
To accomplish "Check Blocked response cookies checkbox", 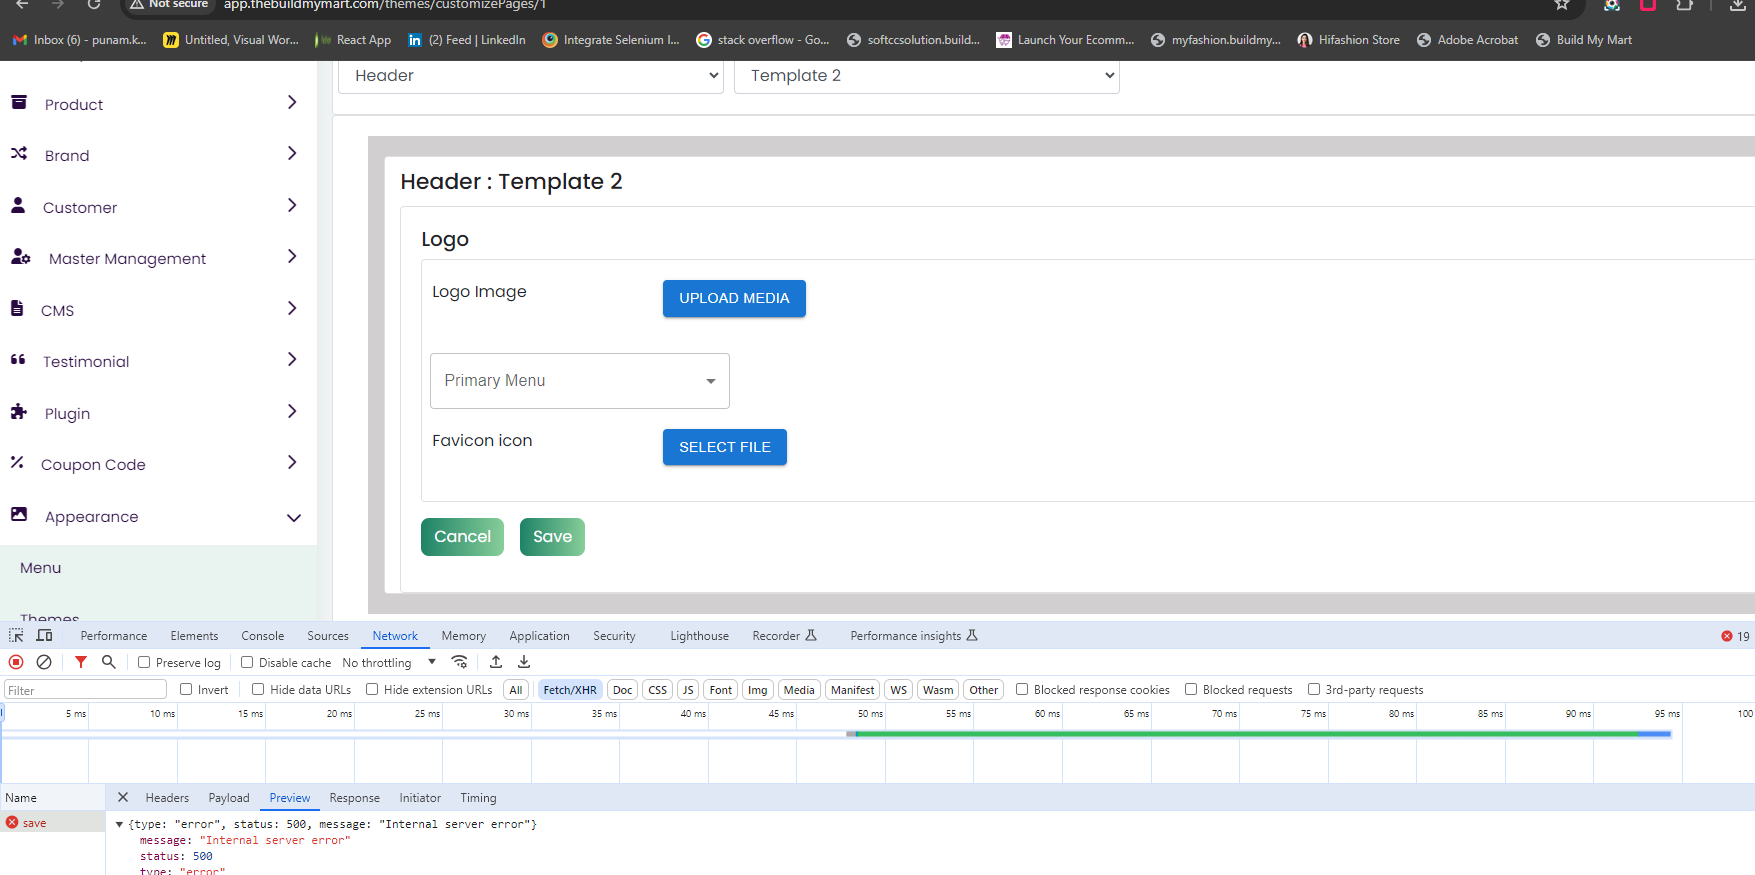I will click(x=1022, y=689).
